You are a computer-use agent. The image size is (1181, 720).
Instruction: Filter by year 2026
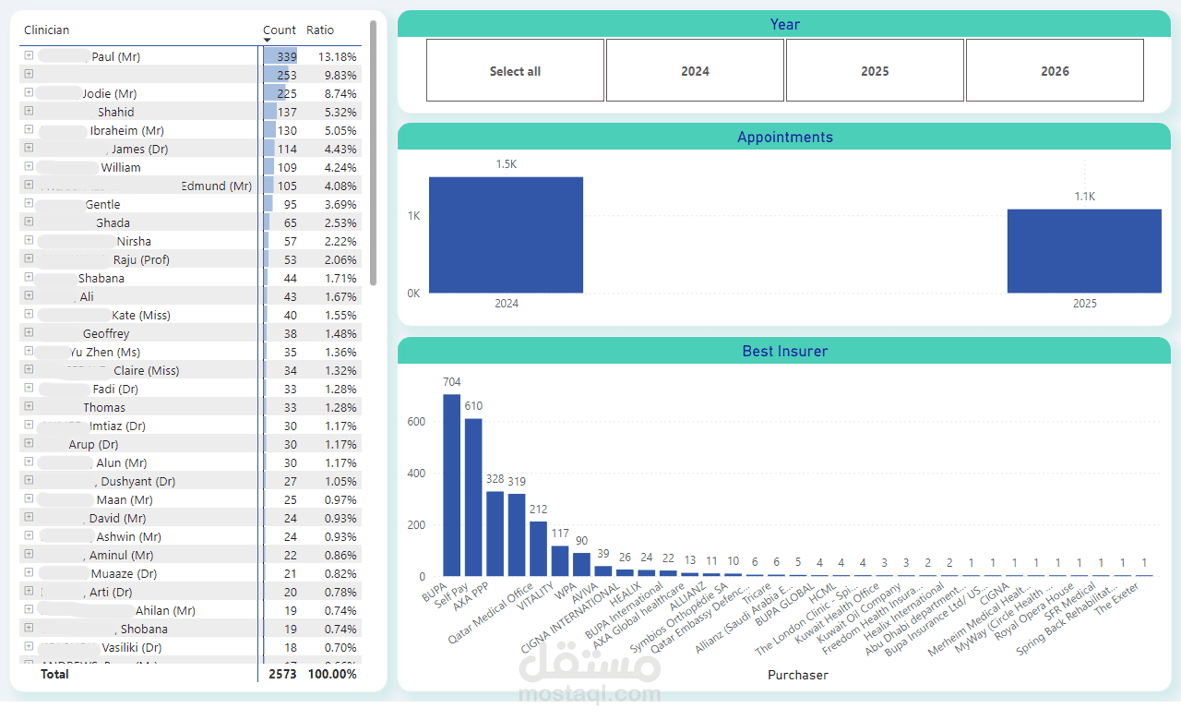[x=1054, y=71]
